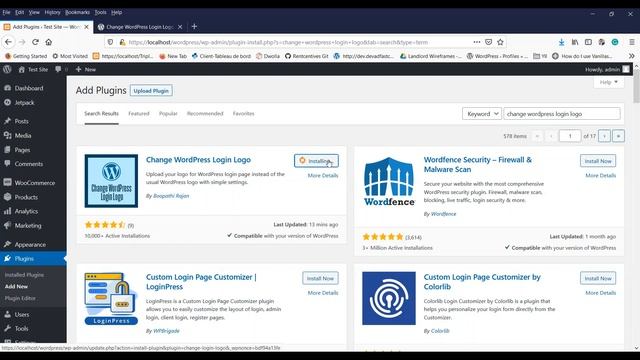Click the current page number field
Viewport: 640px width, 360px height.
click(570, 136)
